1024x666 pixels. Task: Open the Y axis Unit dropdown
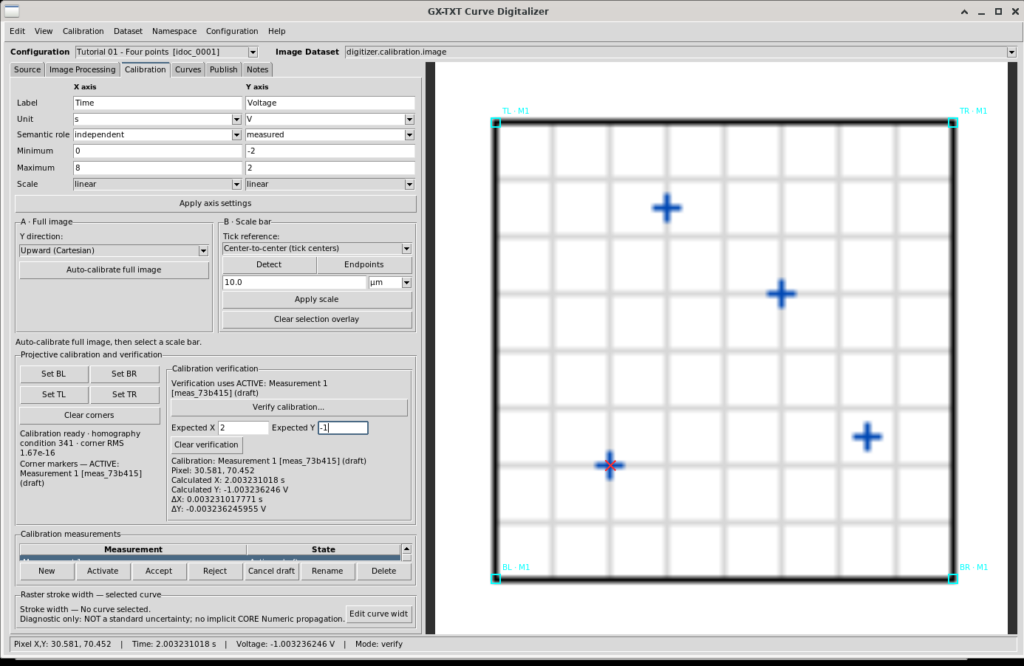[409, 119]
